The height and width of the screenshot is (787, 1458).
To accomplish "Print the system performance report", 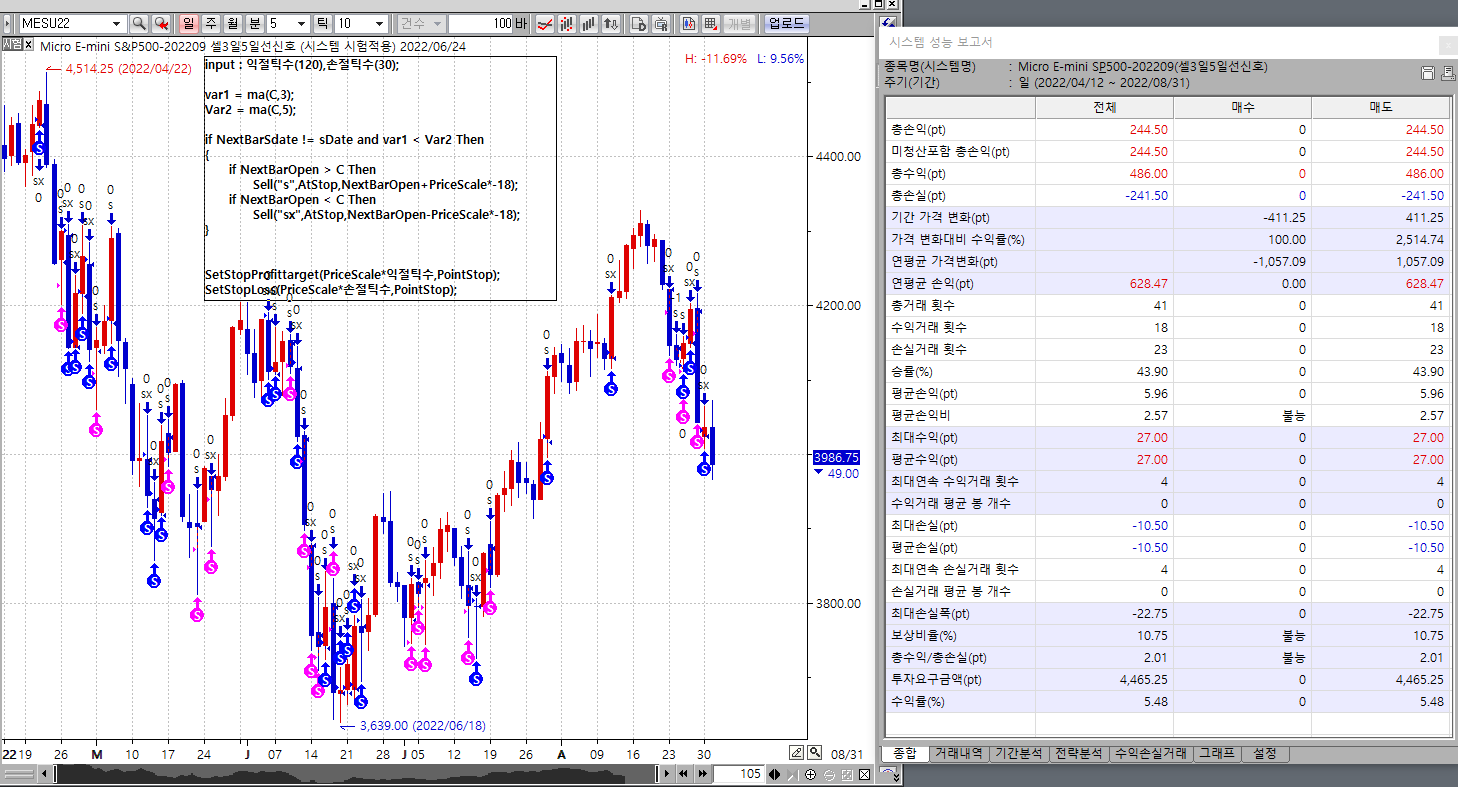I will 1443,73.
